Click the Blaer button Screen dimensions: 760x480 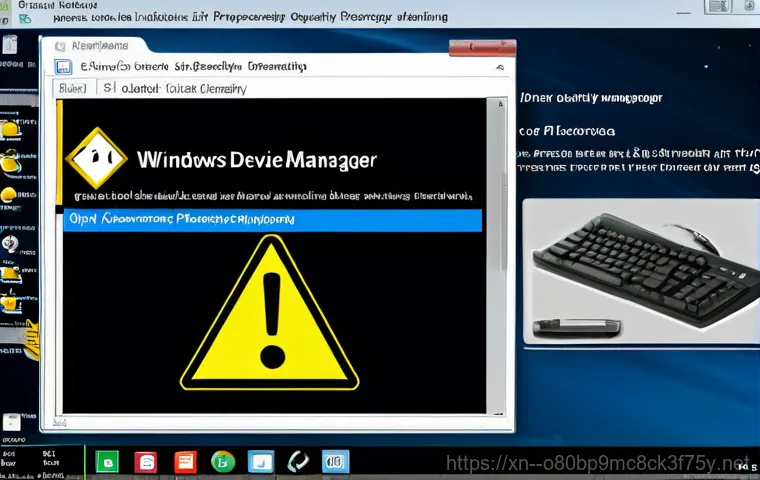pos(73,88)
